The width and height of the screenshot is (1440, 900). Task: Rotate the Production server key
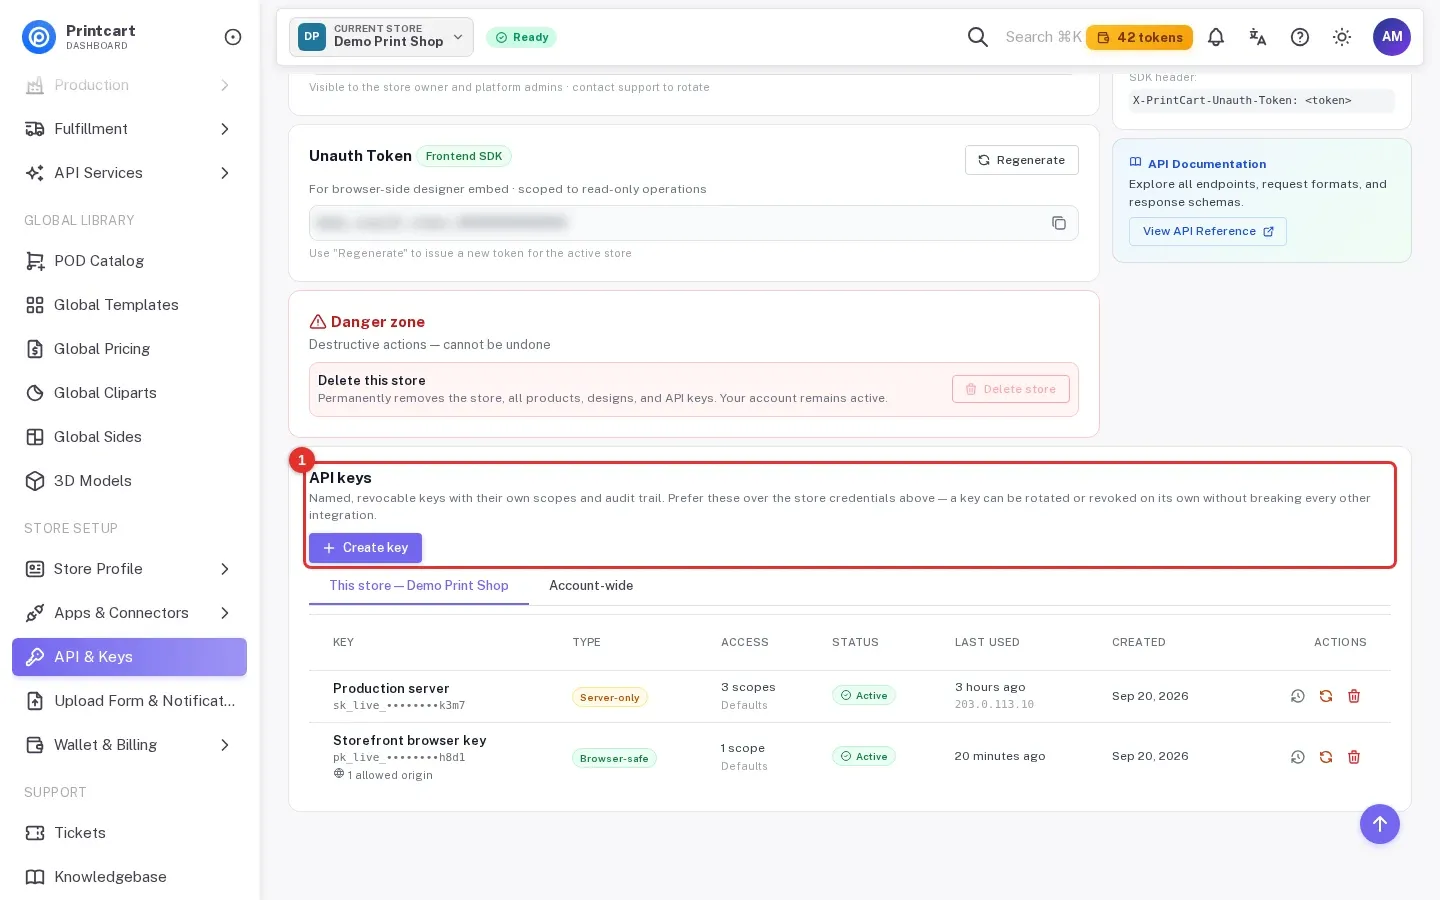pos(1326,696)
